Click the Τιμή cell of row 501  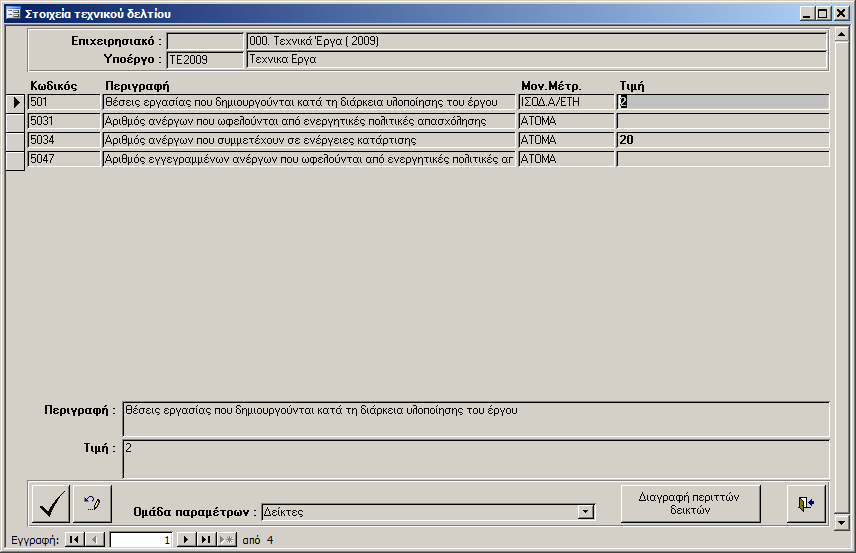click(x=722, y=102)
